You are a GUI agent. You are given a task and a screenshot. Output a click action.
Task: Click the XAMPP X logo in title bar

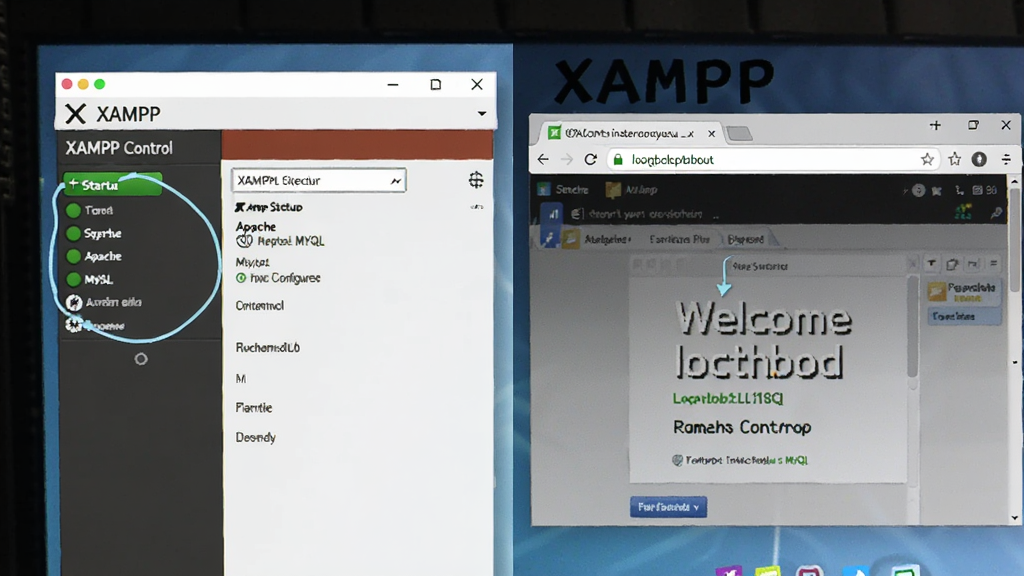pos(75,114)
